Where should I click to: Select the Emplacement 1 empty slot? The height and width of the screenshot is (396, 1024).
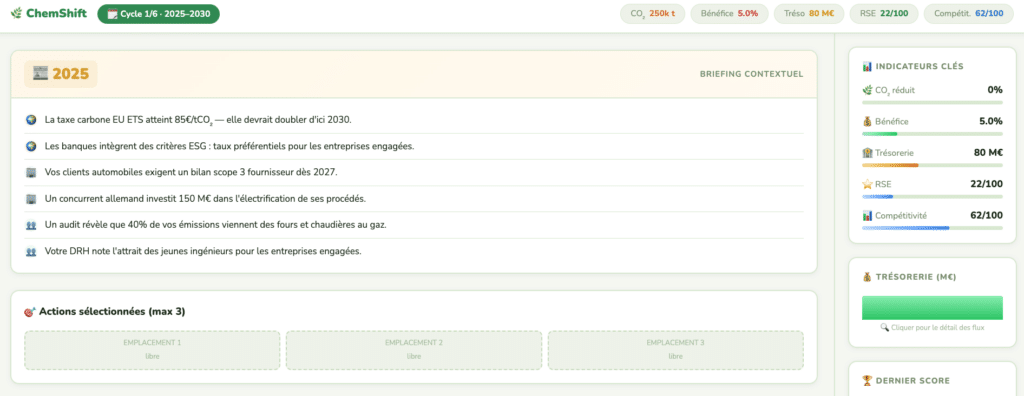point(152,350)
